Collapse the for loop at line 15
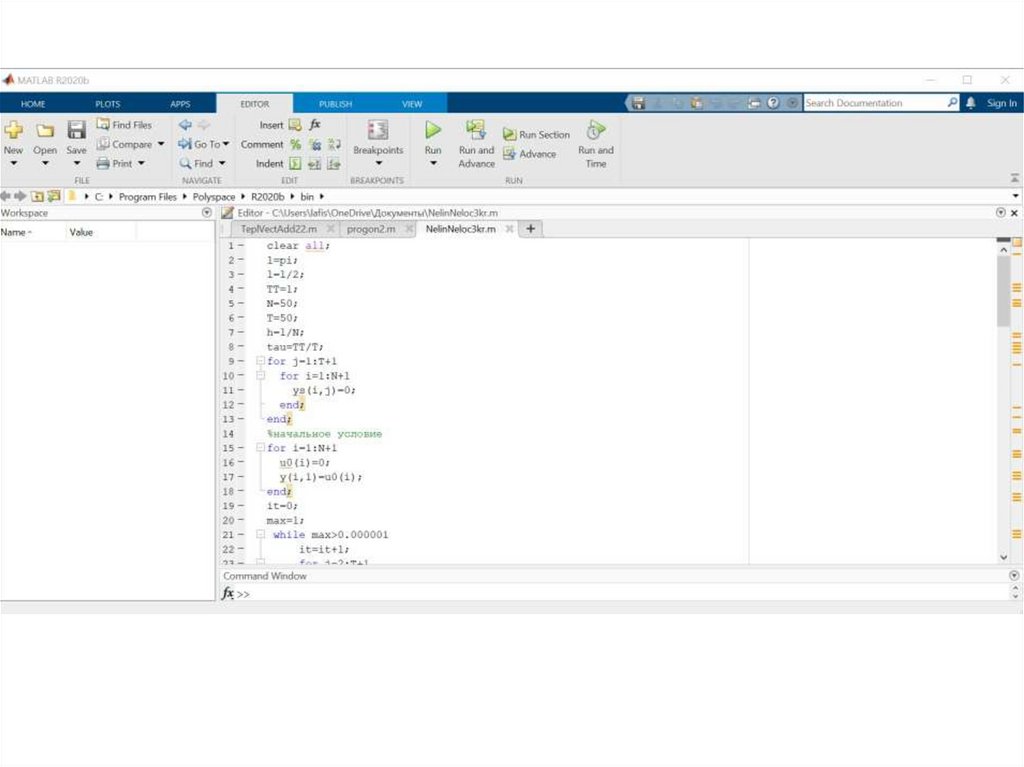 click(x=261, y=448)
